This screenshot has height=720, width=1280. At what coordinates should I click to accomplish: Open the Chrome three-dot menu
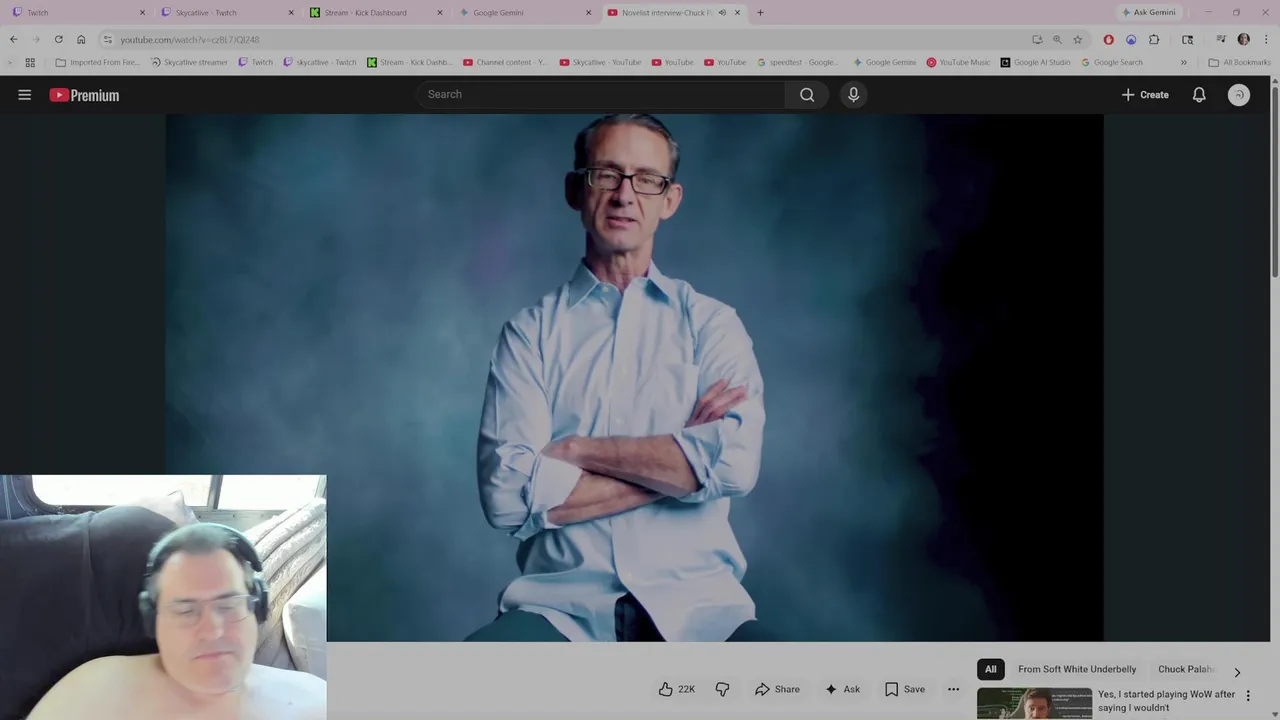(x=1266, y=40)
